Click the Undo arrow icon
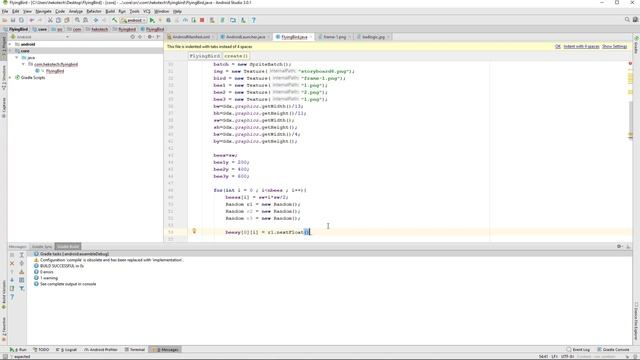The height and width of the screenshot is (360, 640). pos(31,20)
